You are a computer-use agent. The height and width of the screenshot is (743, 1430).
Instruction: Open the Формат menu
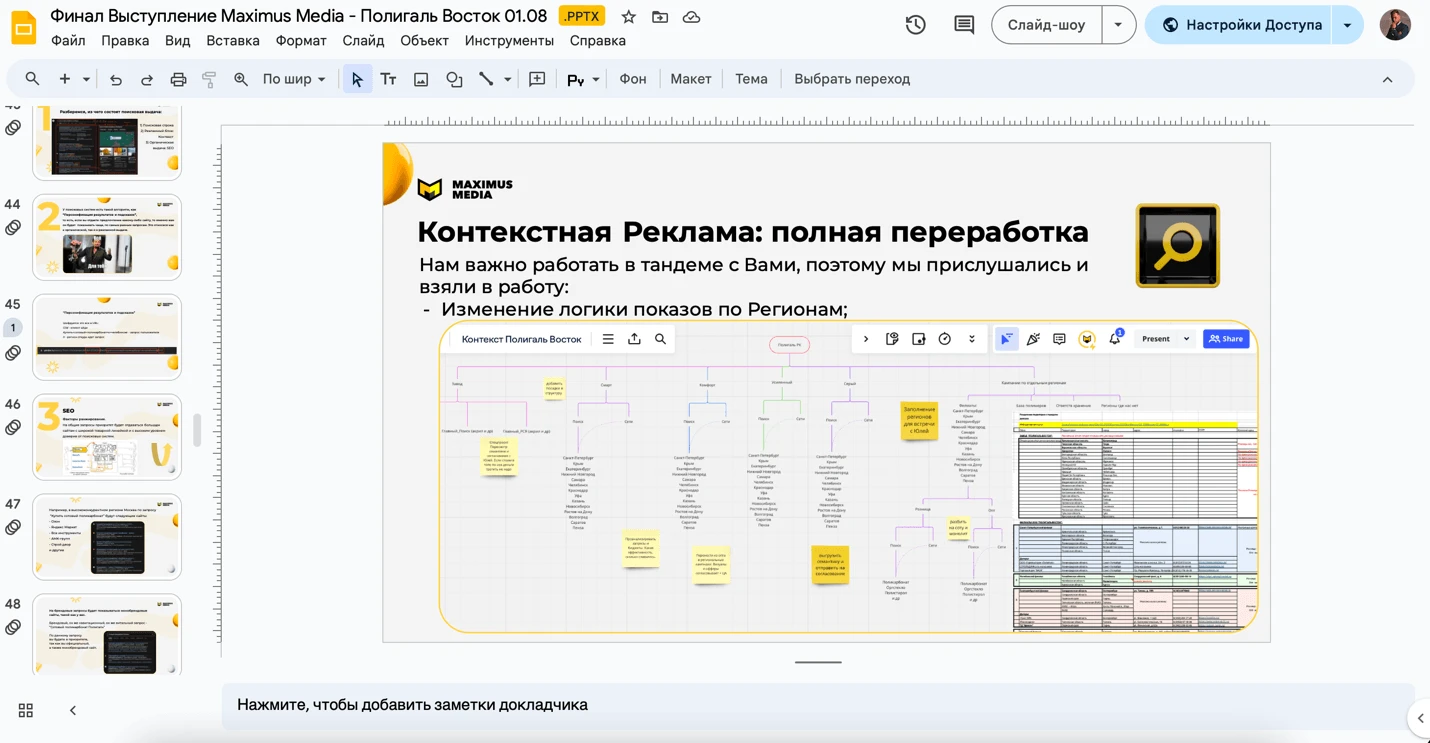click(301, 40)
